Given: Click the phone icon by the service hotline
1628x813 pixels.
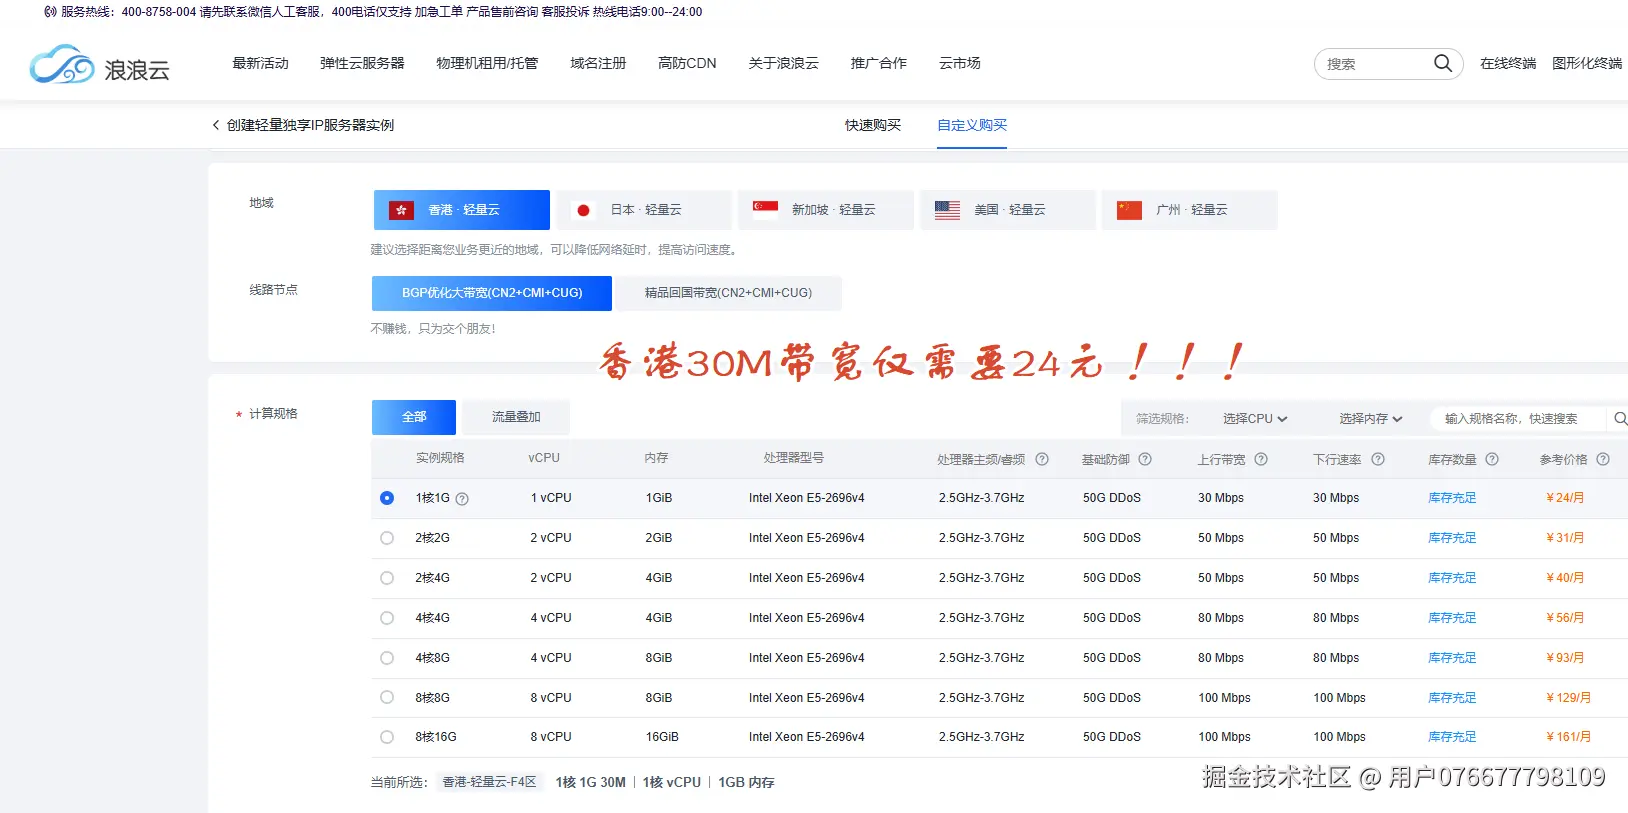Looking at the screenshot, I should point(50,12).
